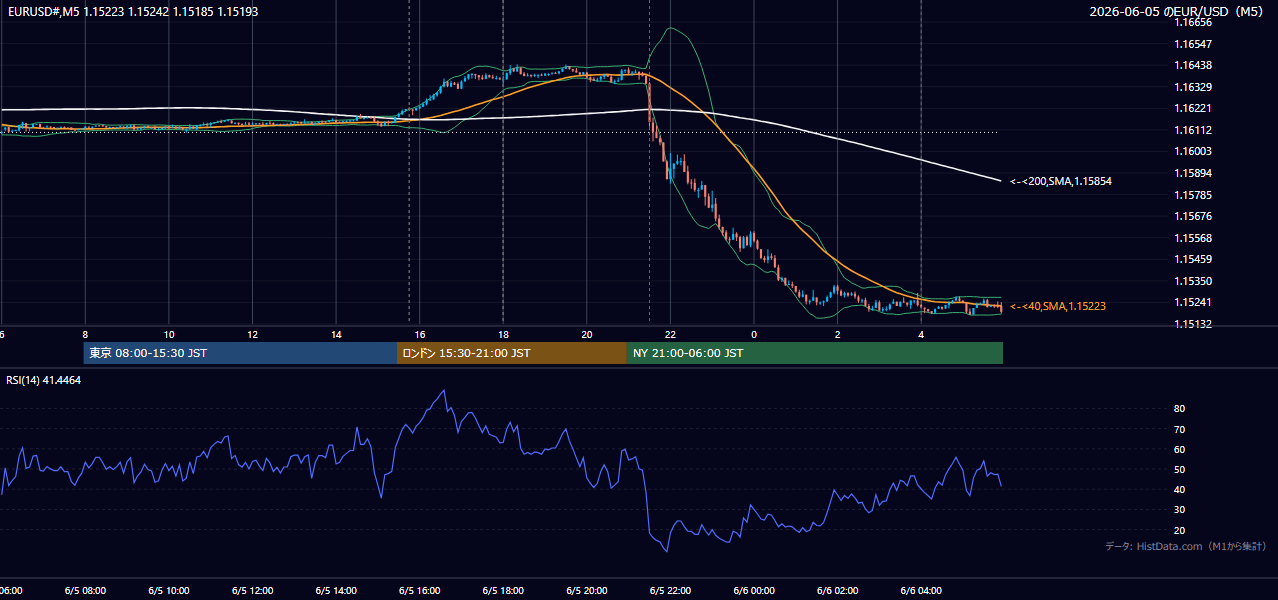Click bottom time label 6/5 10:00
This screenshot has height=600, width=1278.
[169, 591]
